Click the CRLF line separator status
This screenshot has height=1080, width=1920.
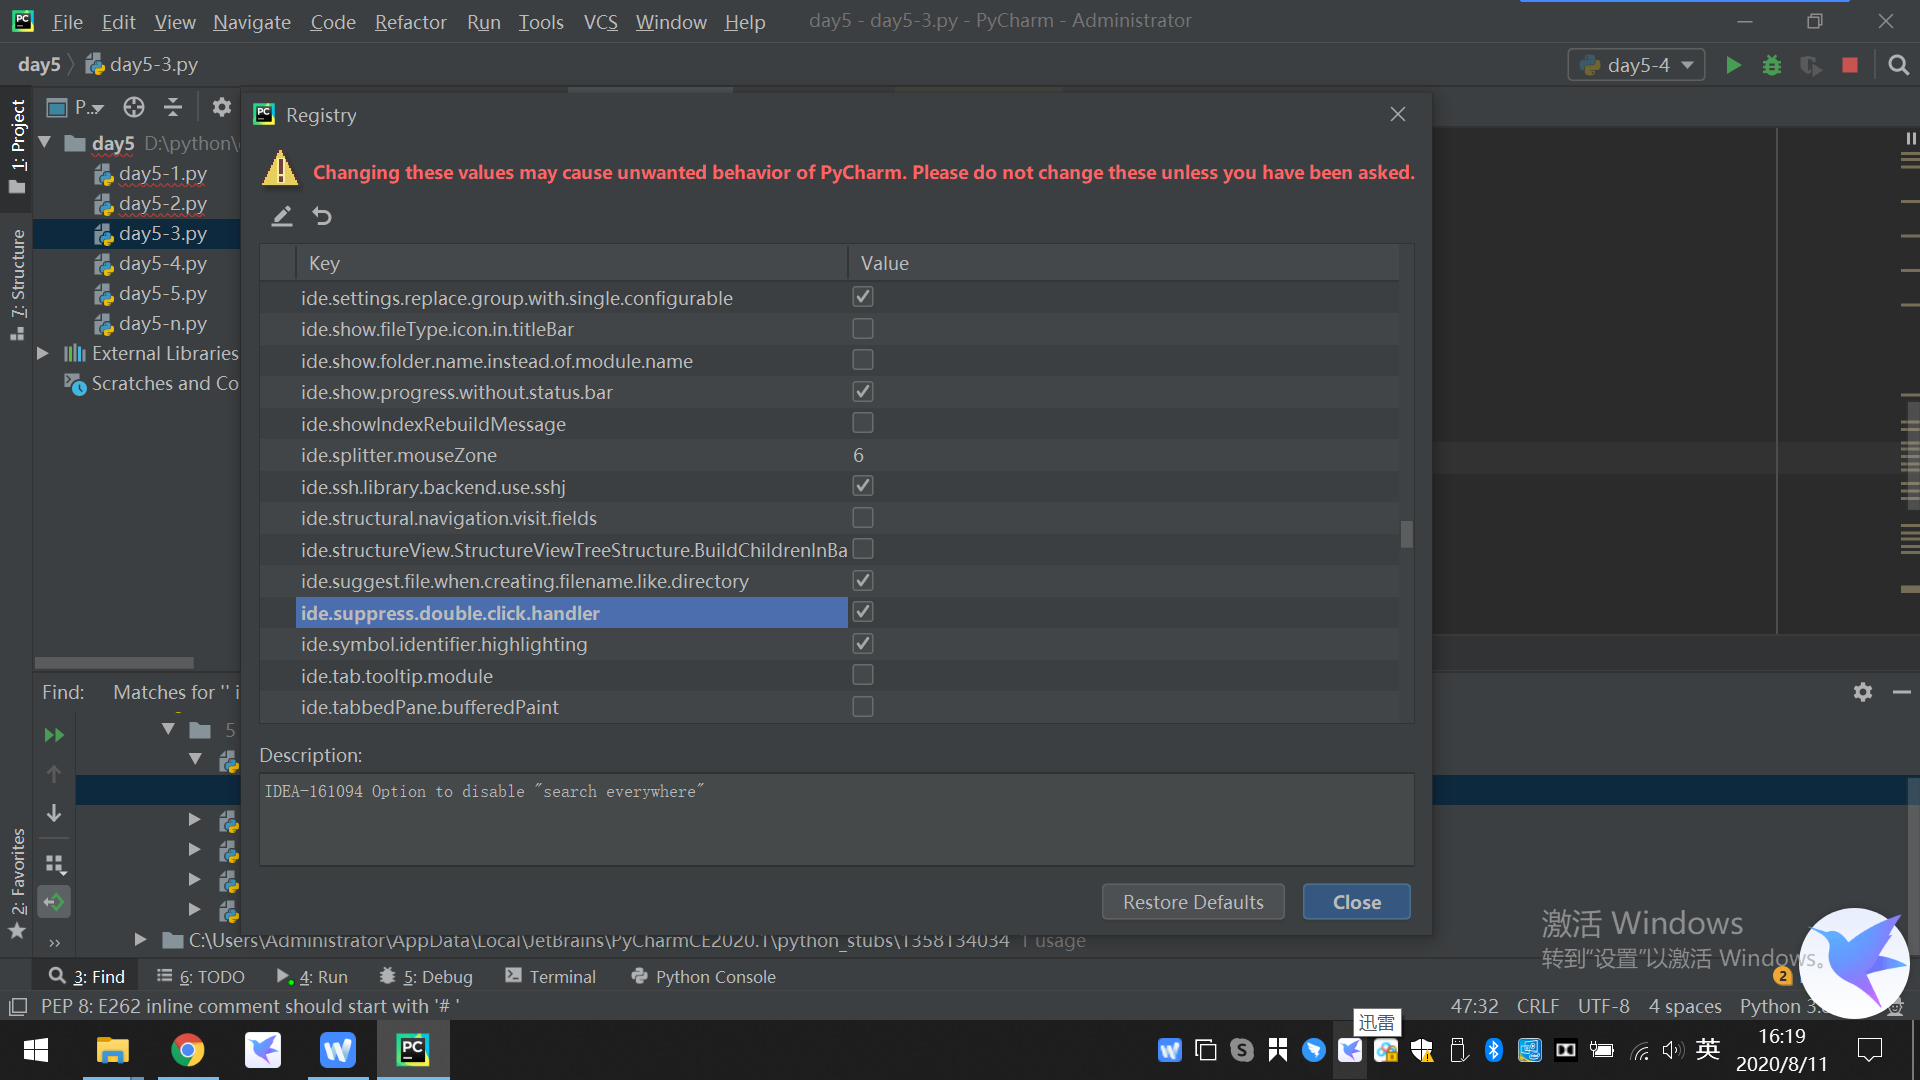click(1538, 1006)
